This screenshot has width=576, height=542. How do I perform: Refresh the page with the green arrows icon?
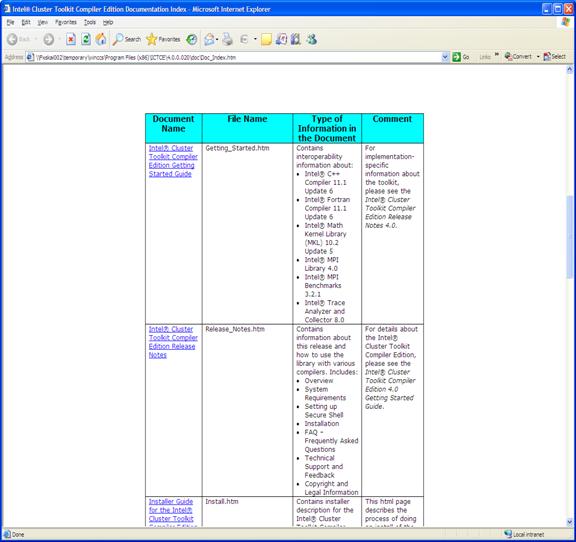tap(86, 39)
